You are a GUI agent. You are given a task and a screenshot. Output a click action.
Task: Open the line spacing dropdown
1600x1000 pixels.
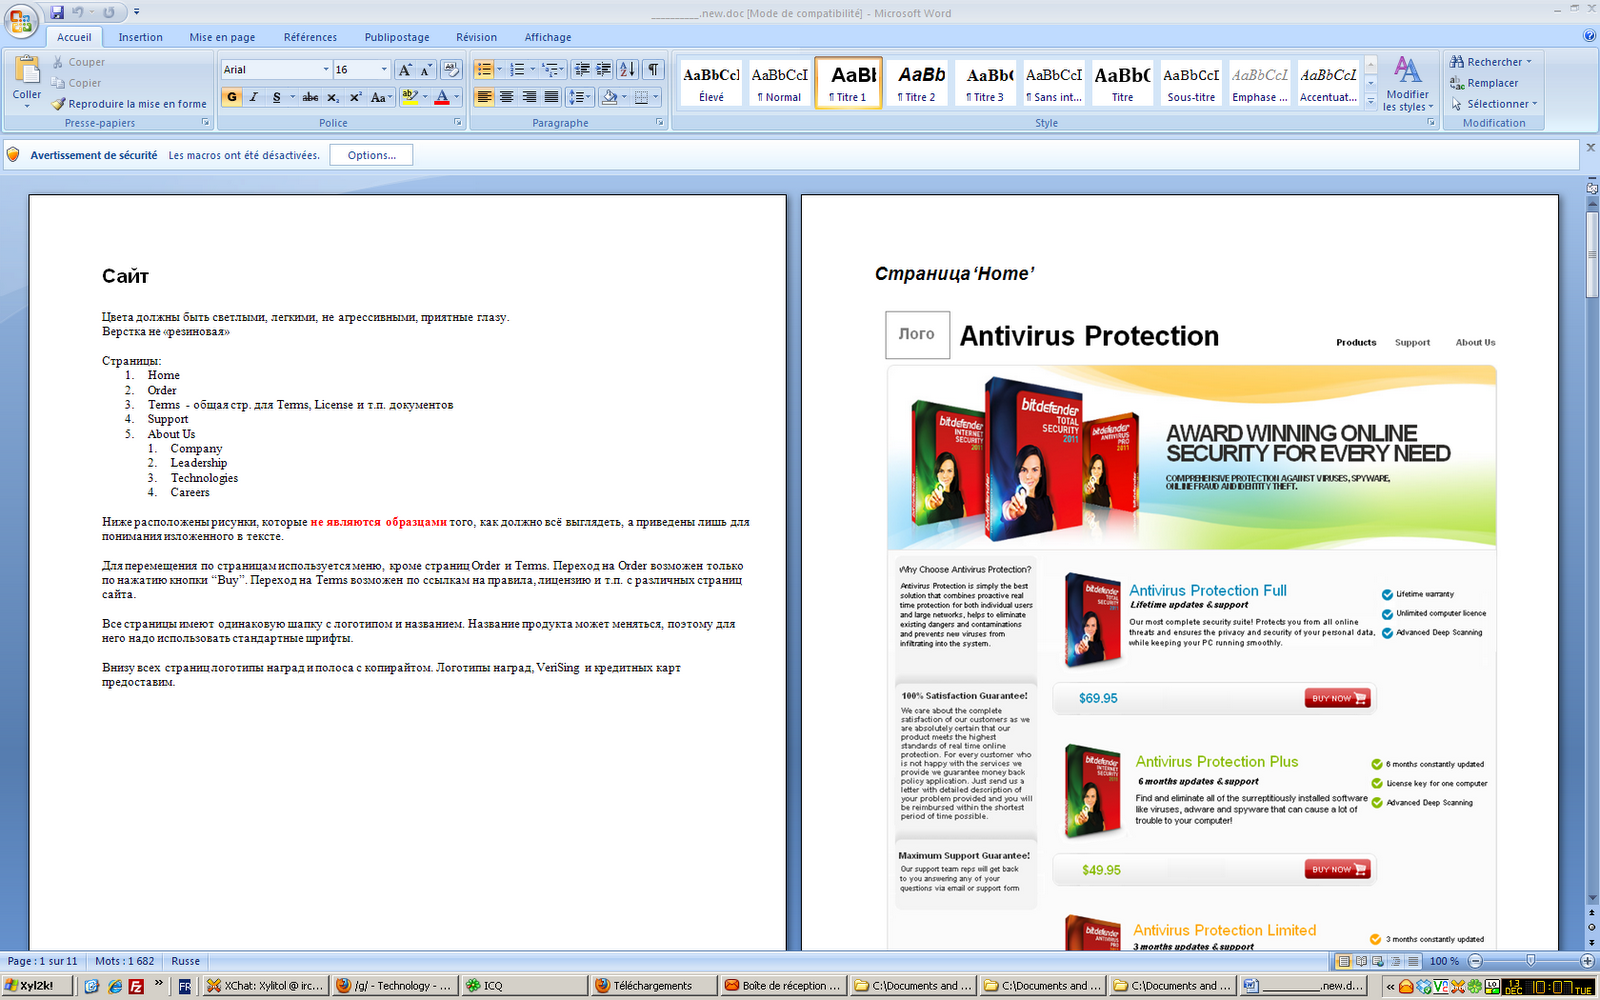coord(579,97)
